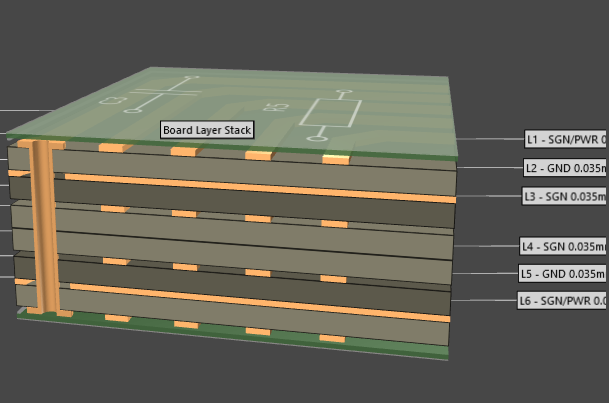Screen dimensions: 609x403
Task: Click the L2 - GND layer label
Action: coord(565,167)
